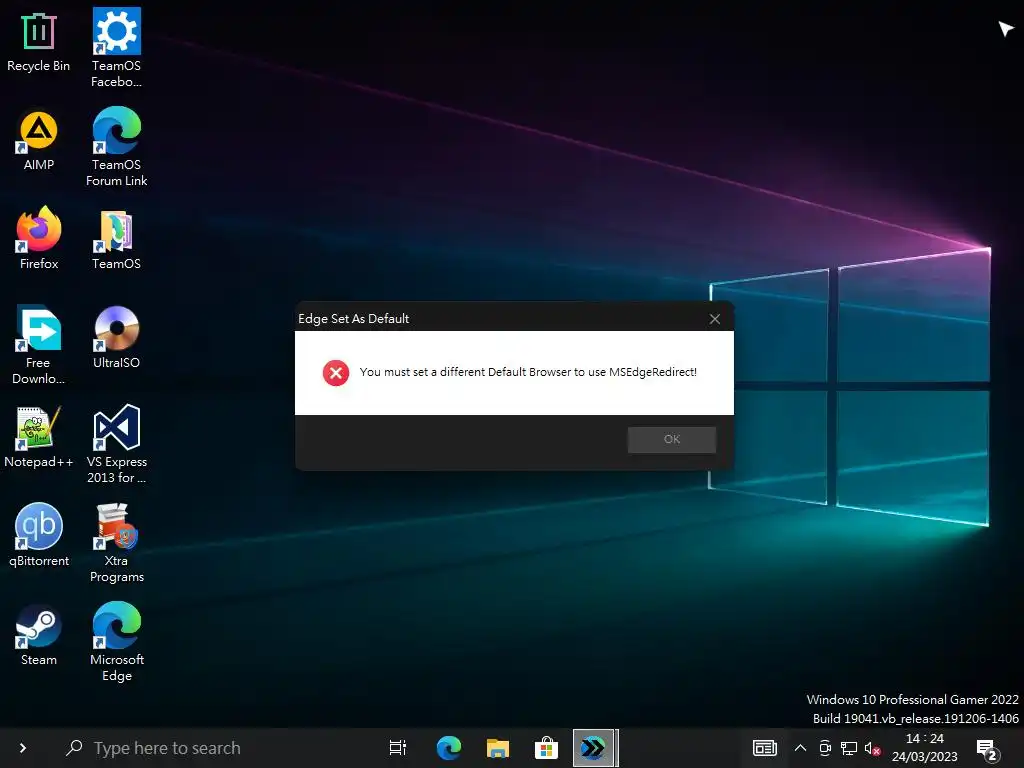The height and width of the screenshot is (768, 1024).
Task: Click the start chevron at taskbar left
Action: (x=23, y=748)
